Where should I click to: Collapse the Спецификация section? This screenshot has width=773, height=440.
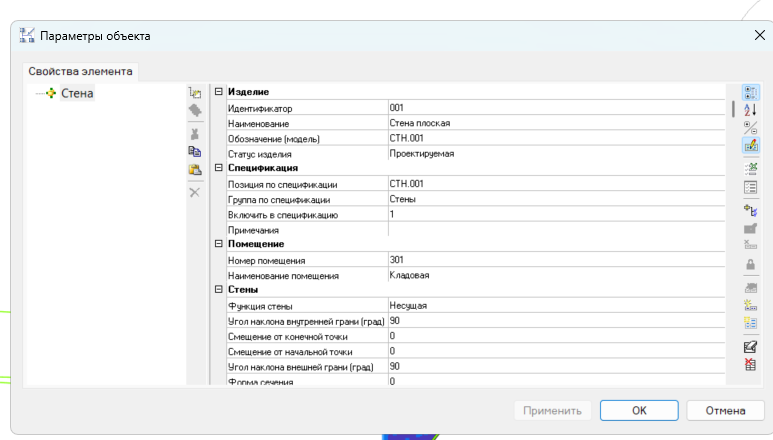[x=218, y=169]
